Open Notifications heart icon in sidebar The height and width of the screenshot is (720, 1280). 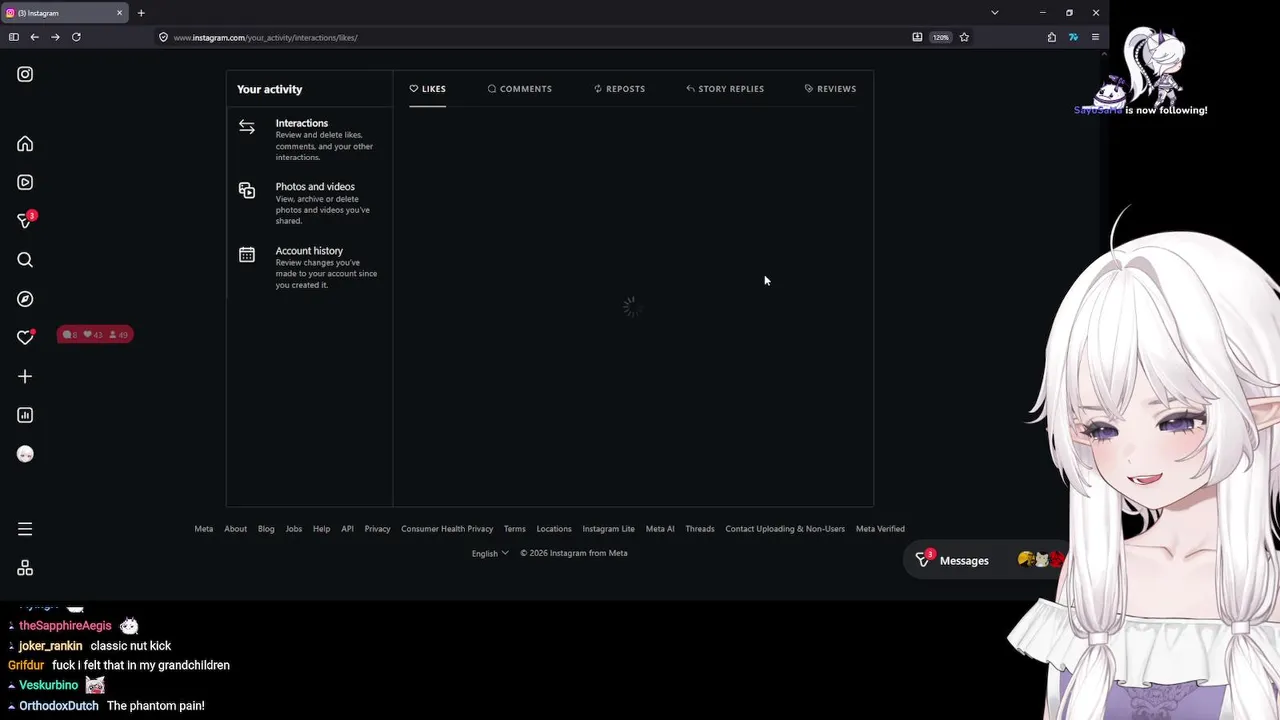25,338
